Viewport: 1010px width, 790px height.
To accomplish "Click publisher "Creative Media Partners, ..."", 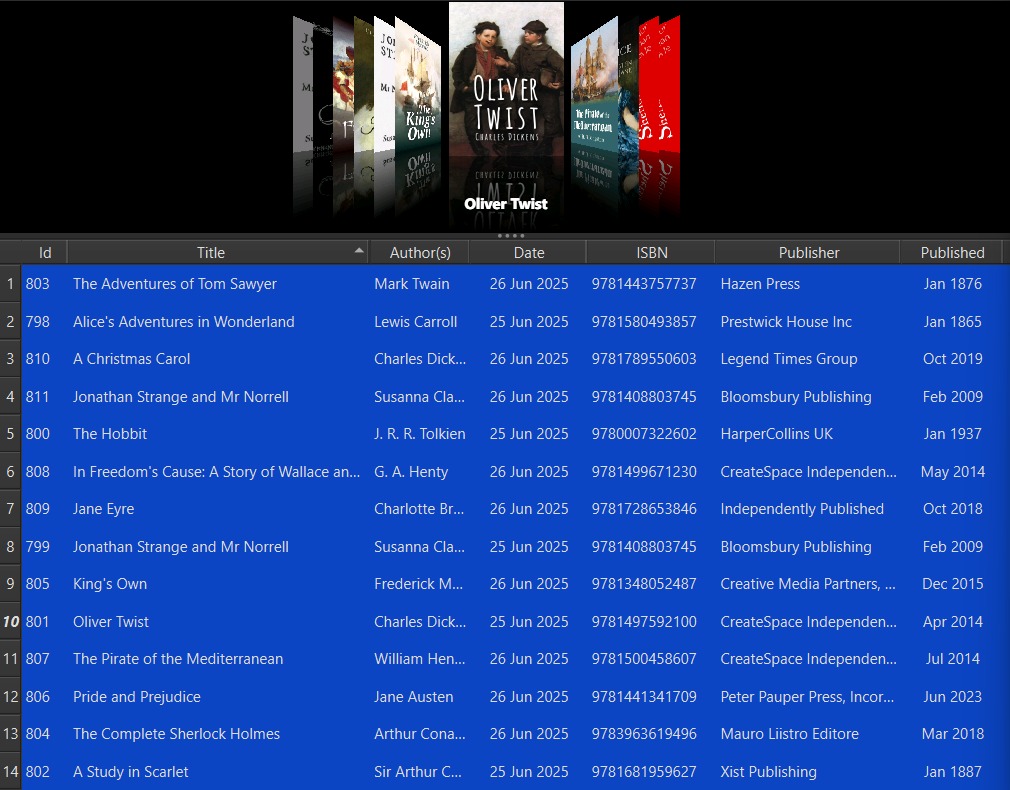I will pyautogui.click(x=808, y=584).
